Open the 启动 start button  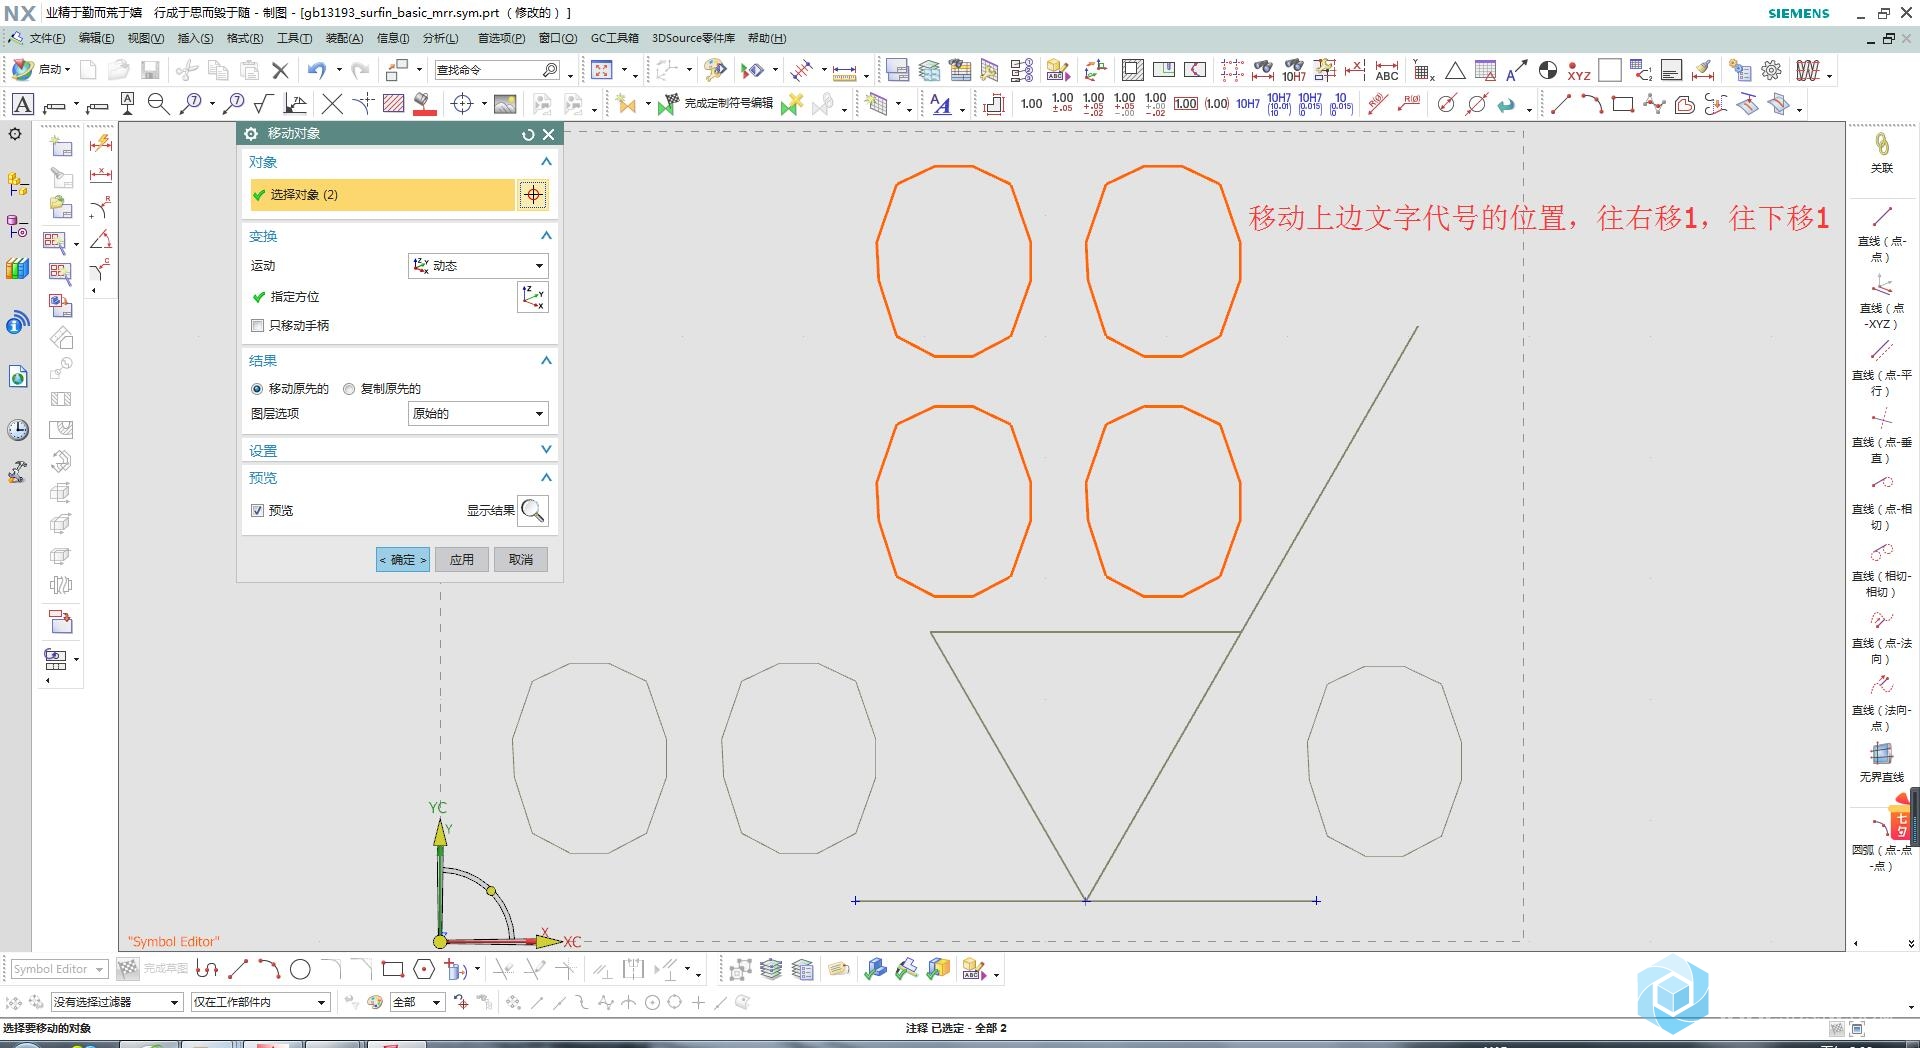tap(41, 70)
